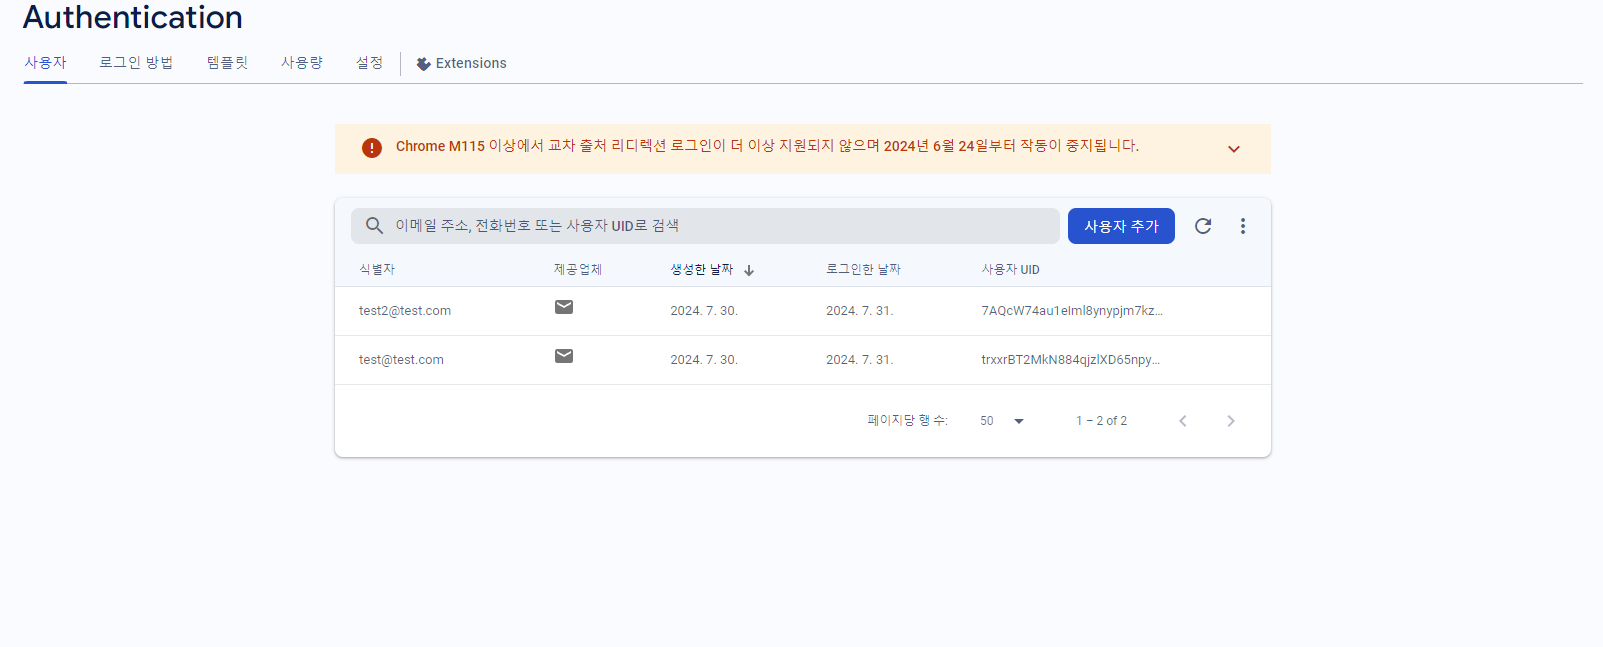Click the 제공업체 column header
1603x647 pixels.
pyautogui.click(x=578, y=270)
